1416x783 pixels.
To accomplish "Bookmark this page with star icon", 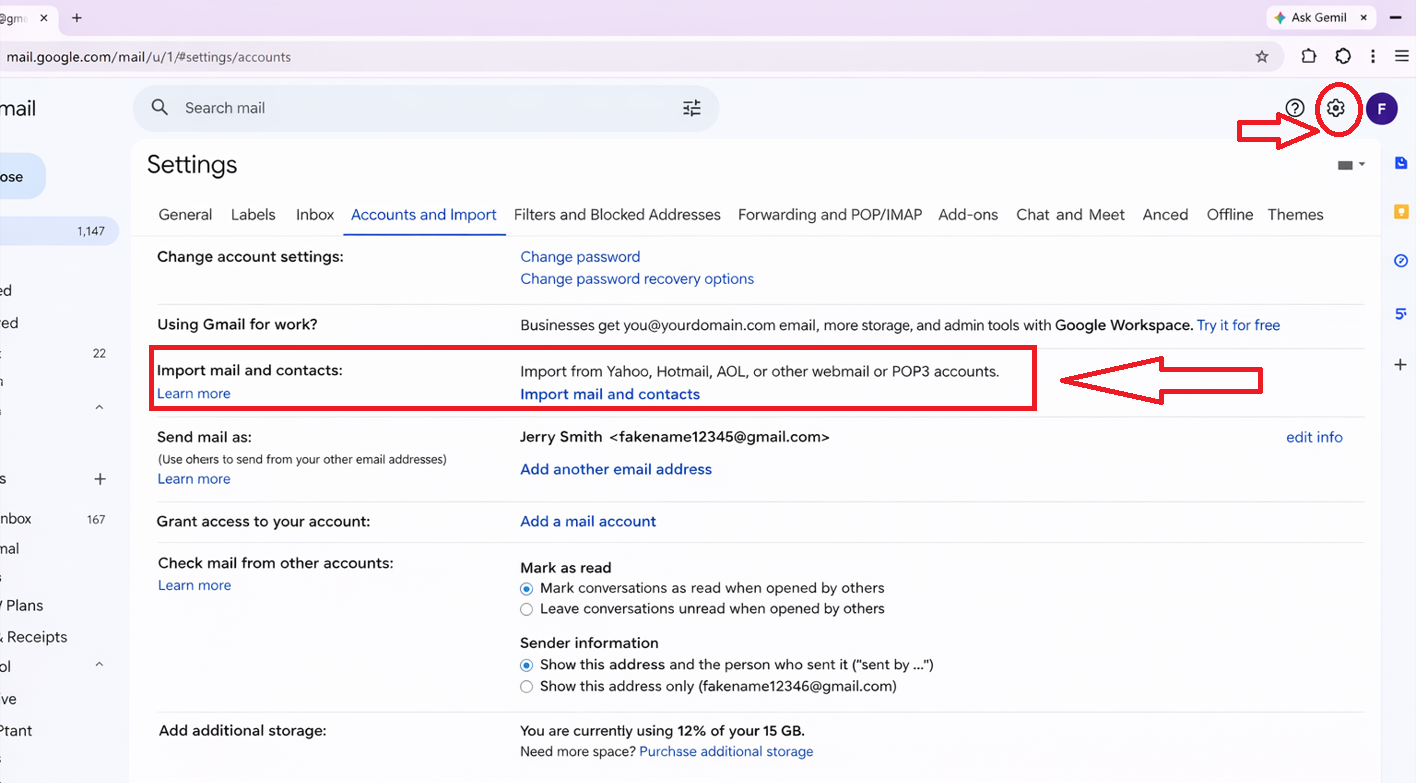I will 1262,57.
